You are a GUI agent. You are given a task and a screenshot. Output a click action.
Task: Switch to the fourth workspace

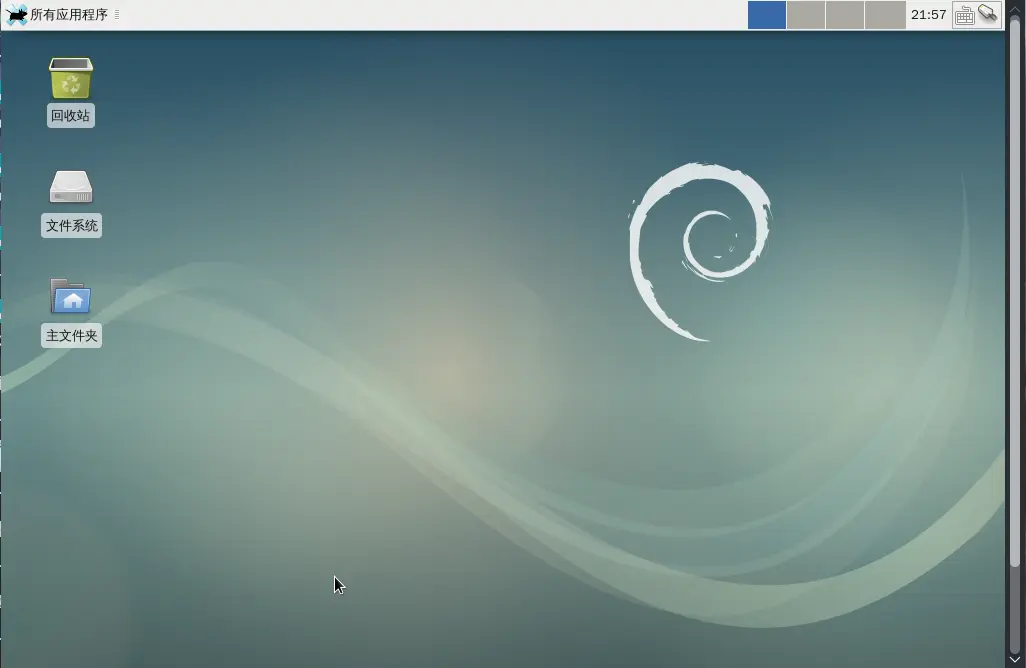pyautogui.click(x=885, y=15)
